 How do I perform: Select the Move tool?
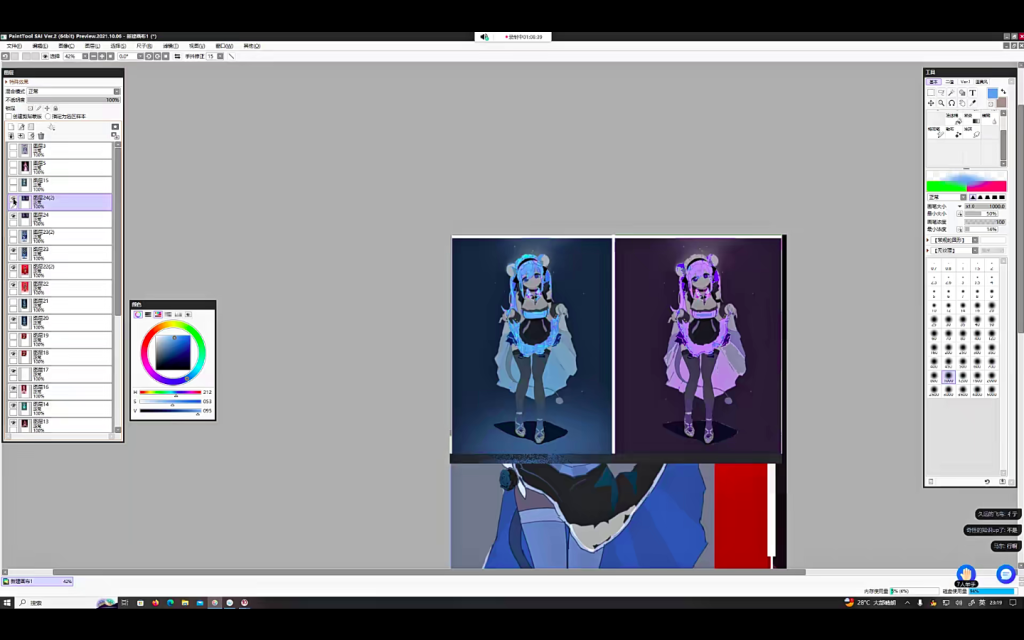(931, 103)
